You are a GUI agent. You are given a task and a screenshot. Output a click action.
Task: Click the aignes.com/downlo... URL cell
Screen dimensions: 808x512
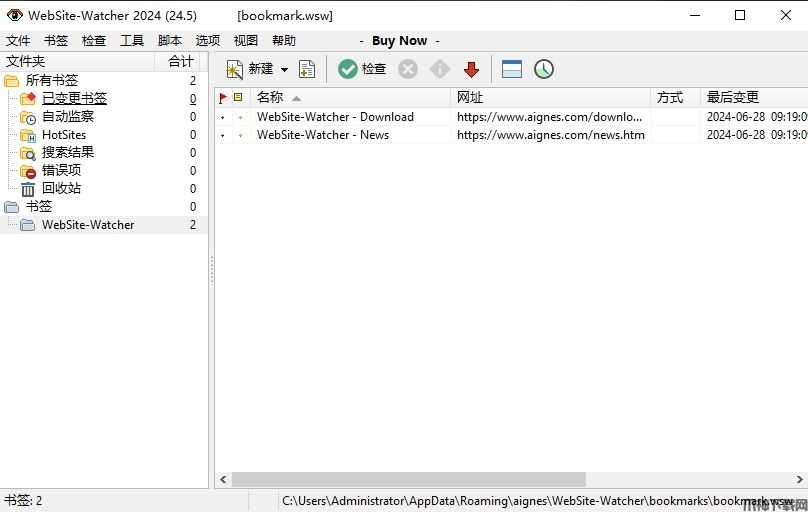tap(550, 117)
